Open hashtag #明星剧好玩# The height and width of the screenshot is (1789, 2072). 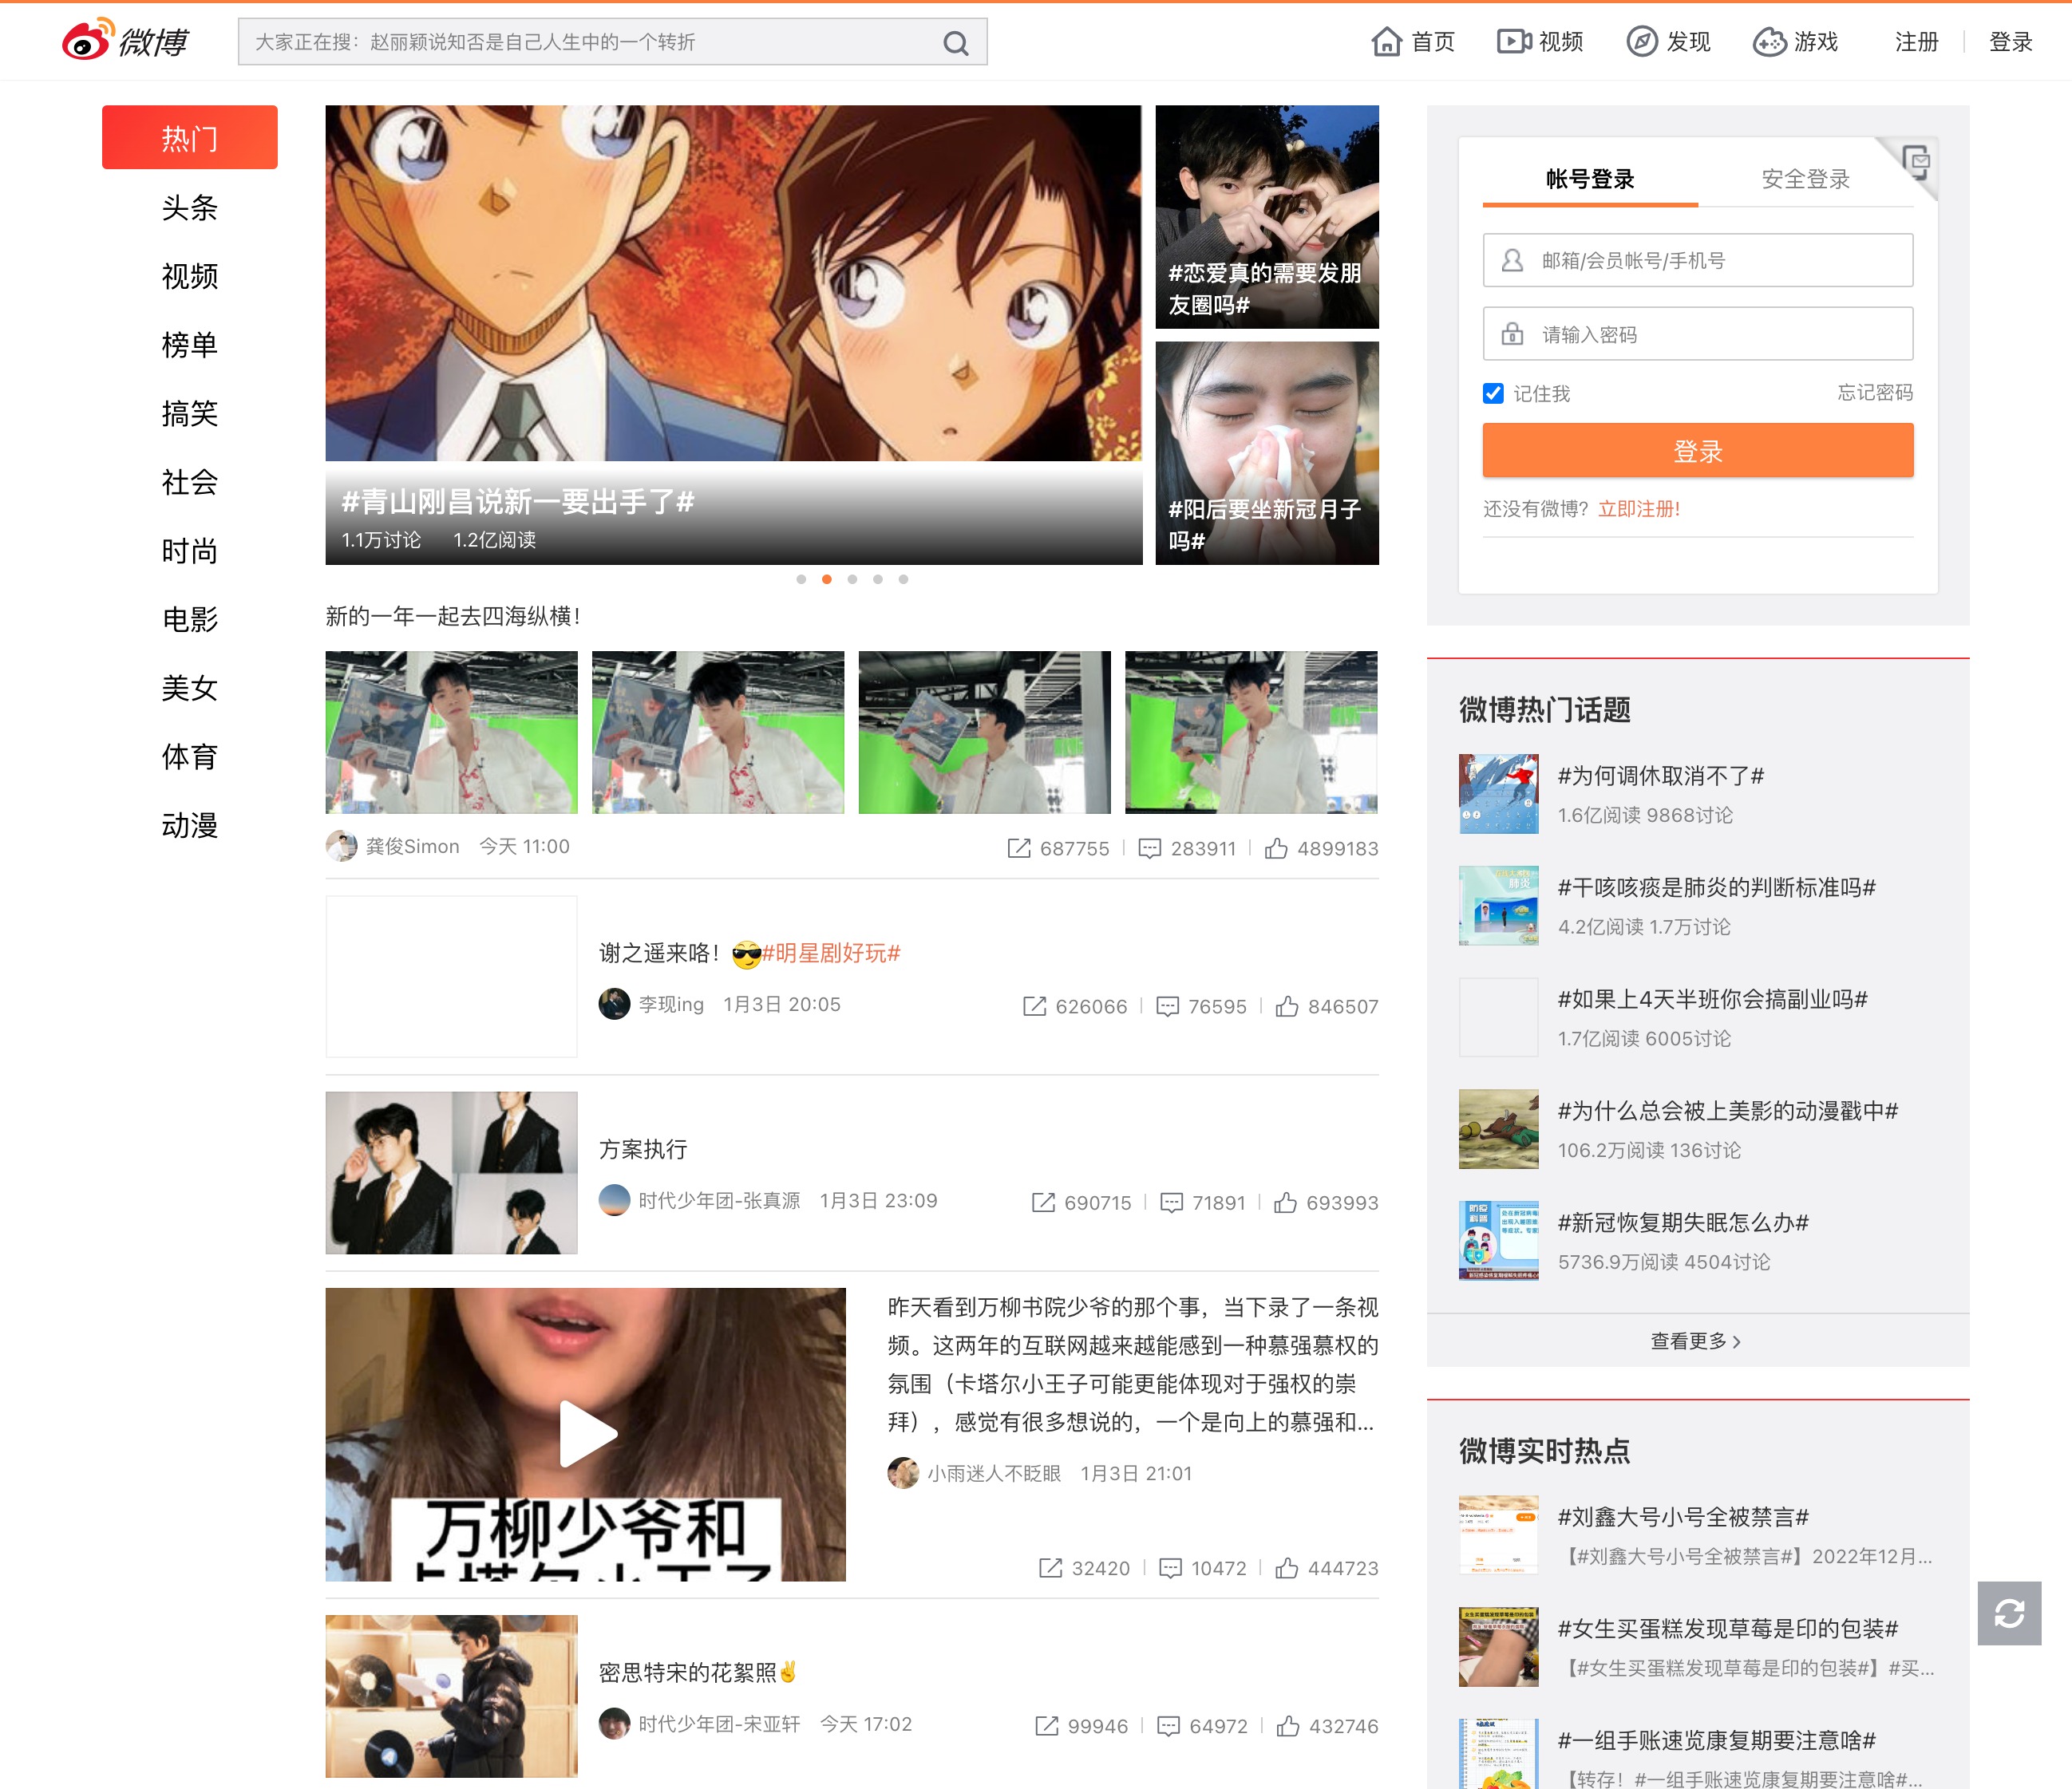coord(831,953)
